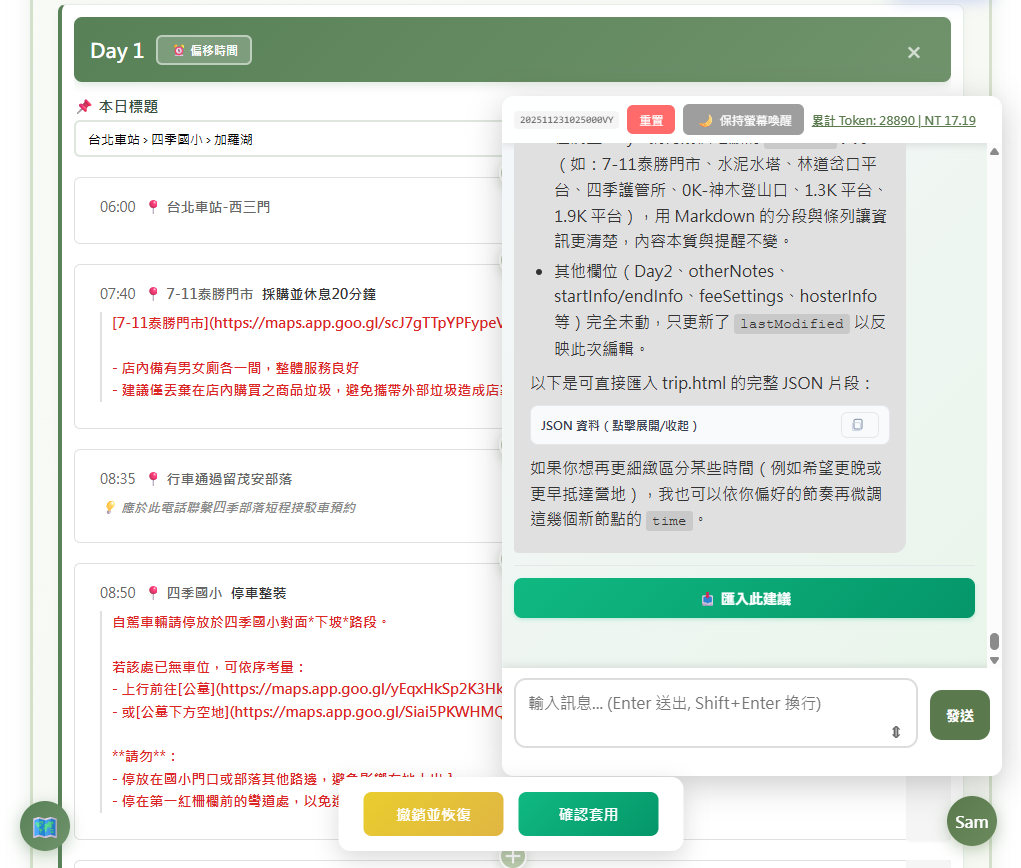The height and width of the screenshot is (868, 1021).
Task: Click the 或[公墓下方空地] maps link line
Action: pyautogui.click(x=307, y=712)
